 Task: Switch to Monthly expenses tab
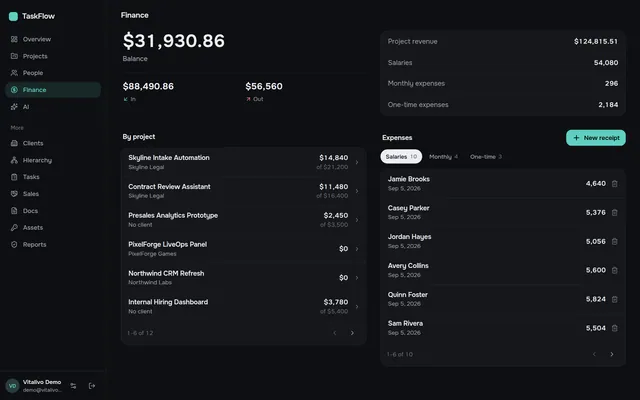coord(443,157)
